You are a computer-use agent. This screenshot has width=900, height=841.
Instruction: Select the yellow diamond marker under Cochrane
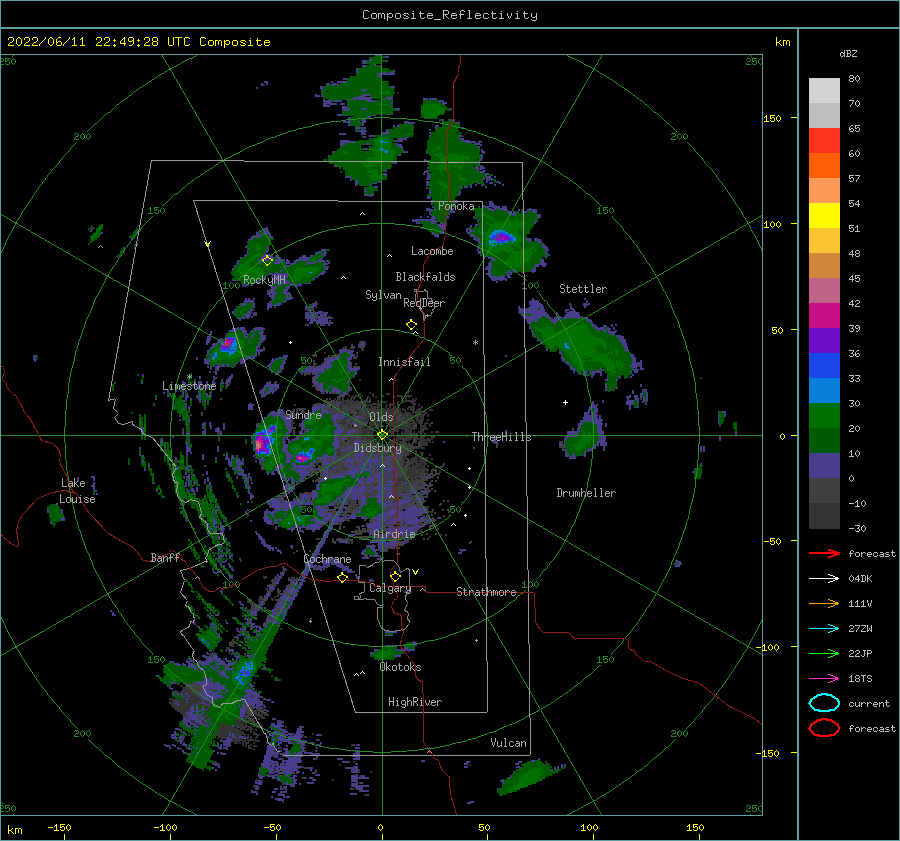343,577
